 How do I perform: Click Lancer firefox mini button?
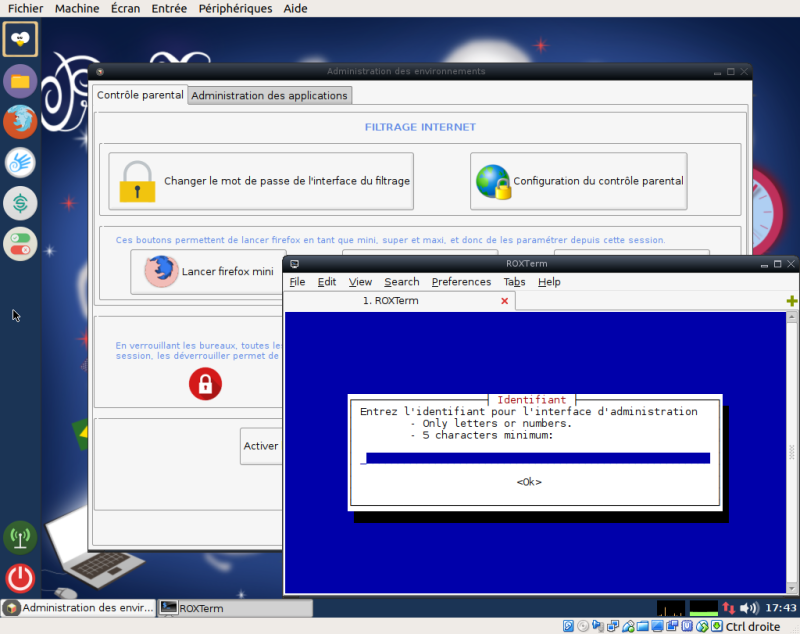(208, 271)
